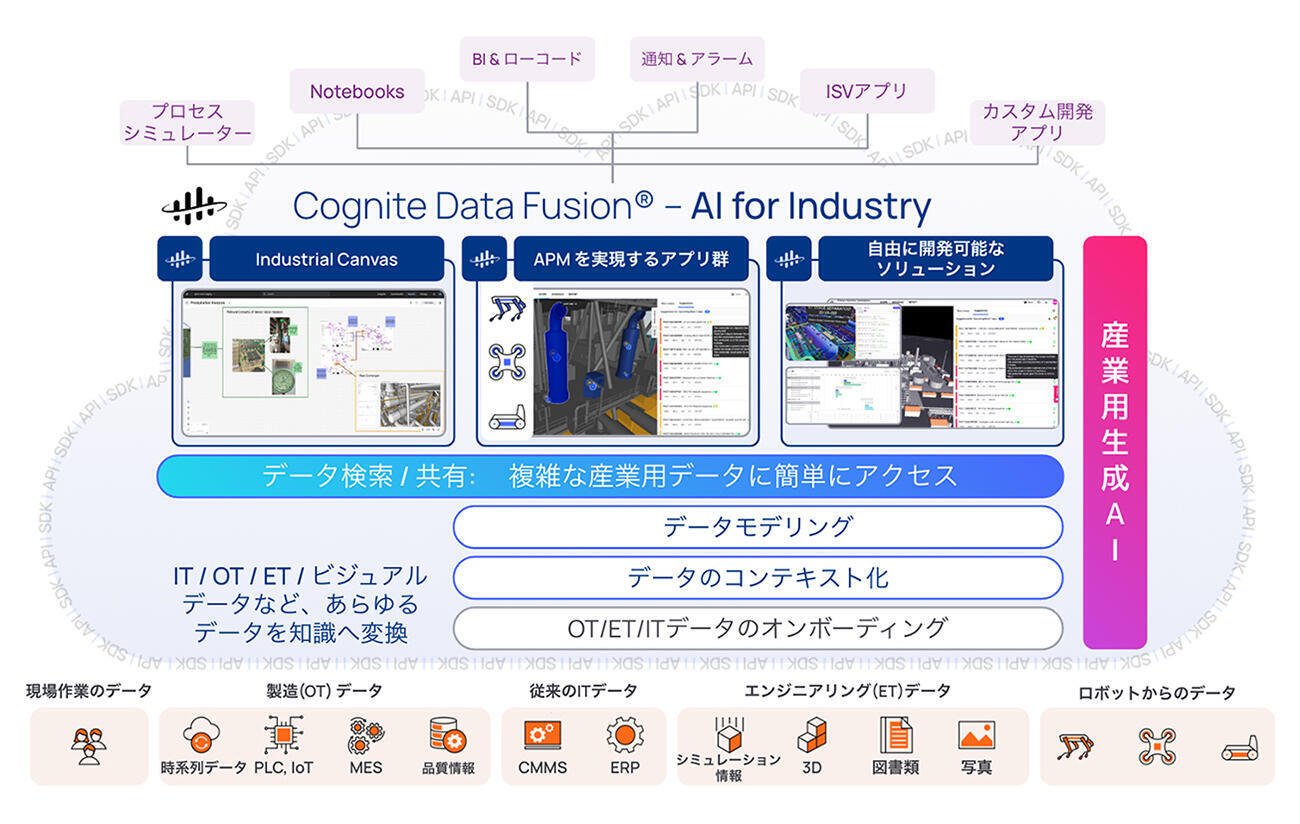Select the APMを実現するアプリ群 header
Viewport: 1300px width, 824px height.
(630, 260)
